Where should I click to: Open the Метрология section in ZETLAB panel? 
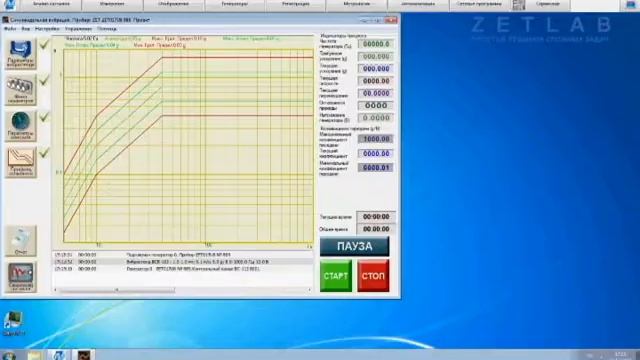coord(357,4)
